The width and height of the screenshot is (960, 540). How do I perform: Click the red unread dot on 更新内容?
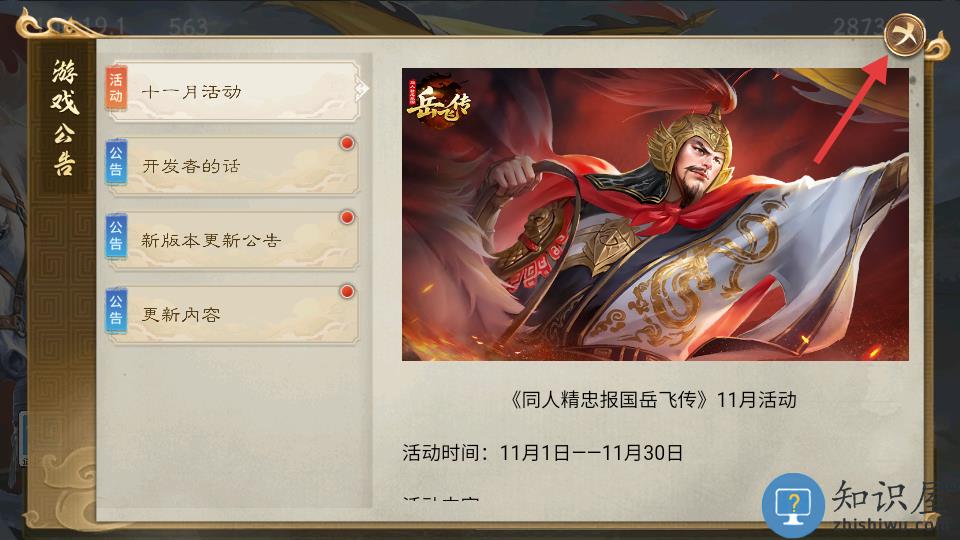(x=347, y=291)
